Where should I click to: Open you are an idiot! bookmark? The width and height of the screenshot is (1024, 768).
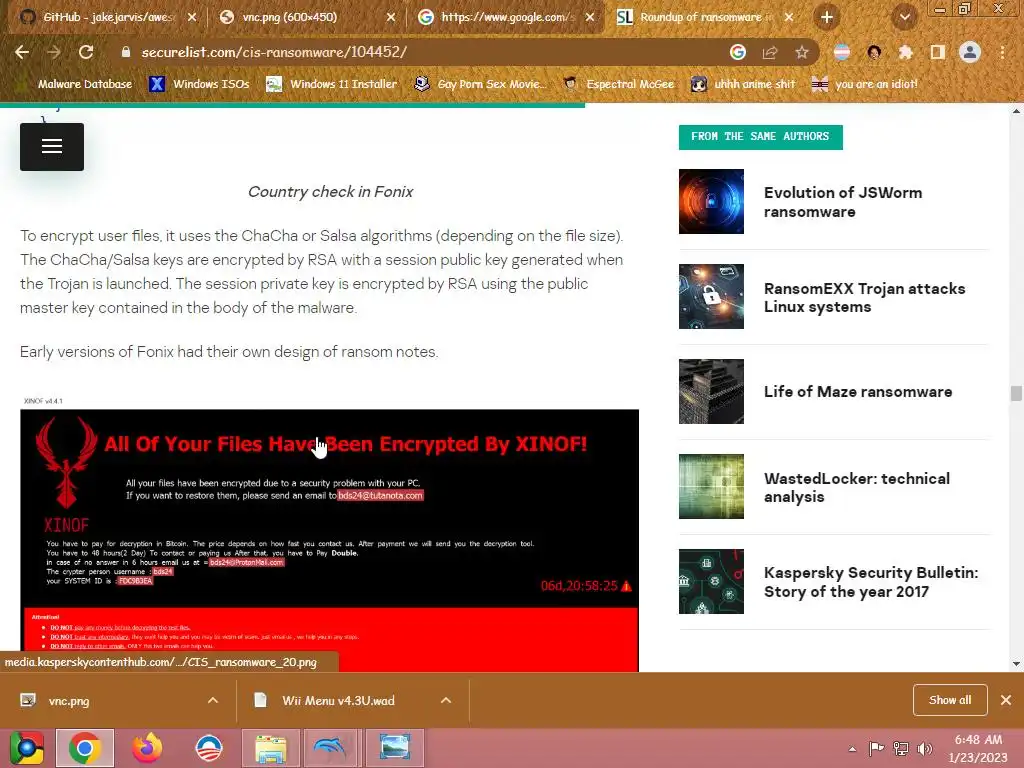point(865,84)
